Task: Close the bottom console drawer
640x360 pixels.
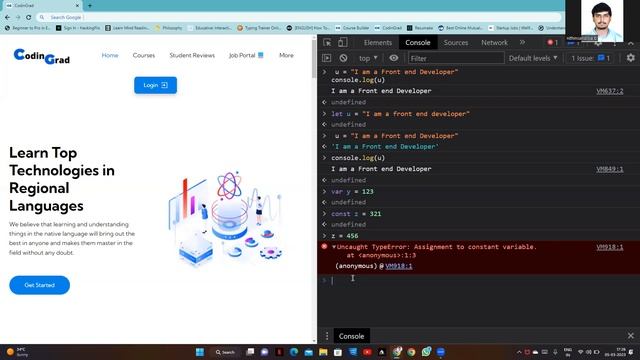Action: (631, 336)
